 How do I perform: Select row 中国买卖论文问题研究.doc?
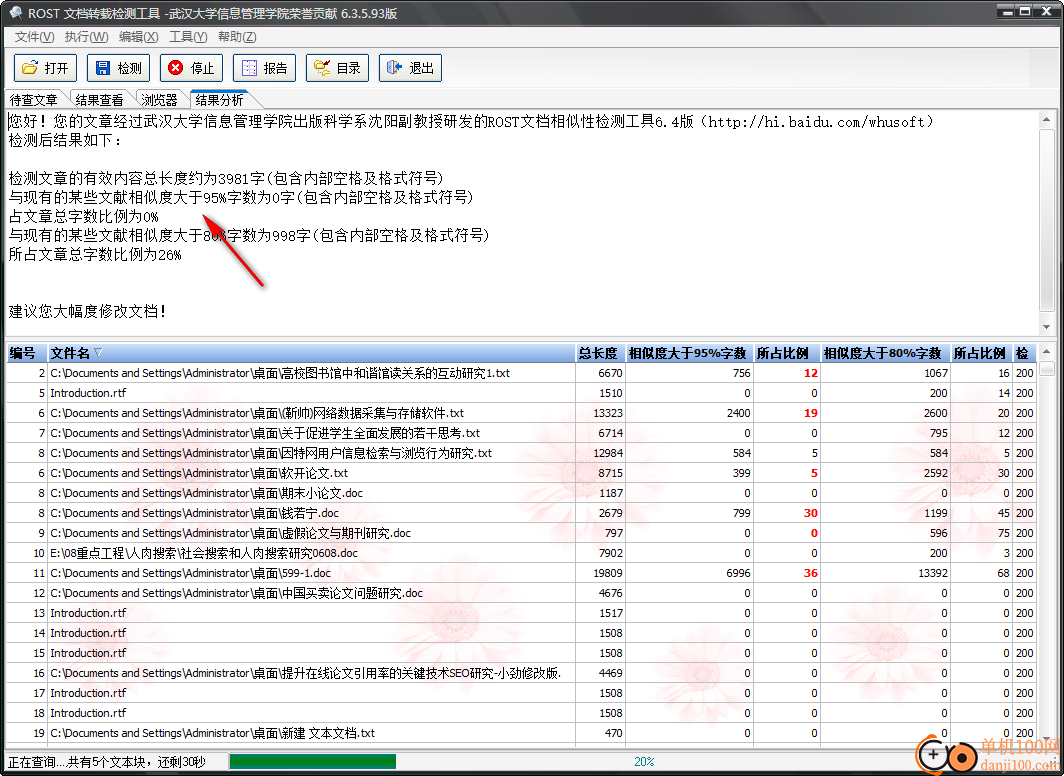[x=520, y=593]
